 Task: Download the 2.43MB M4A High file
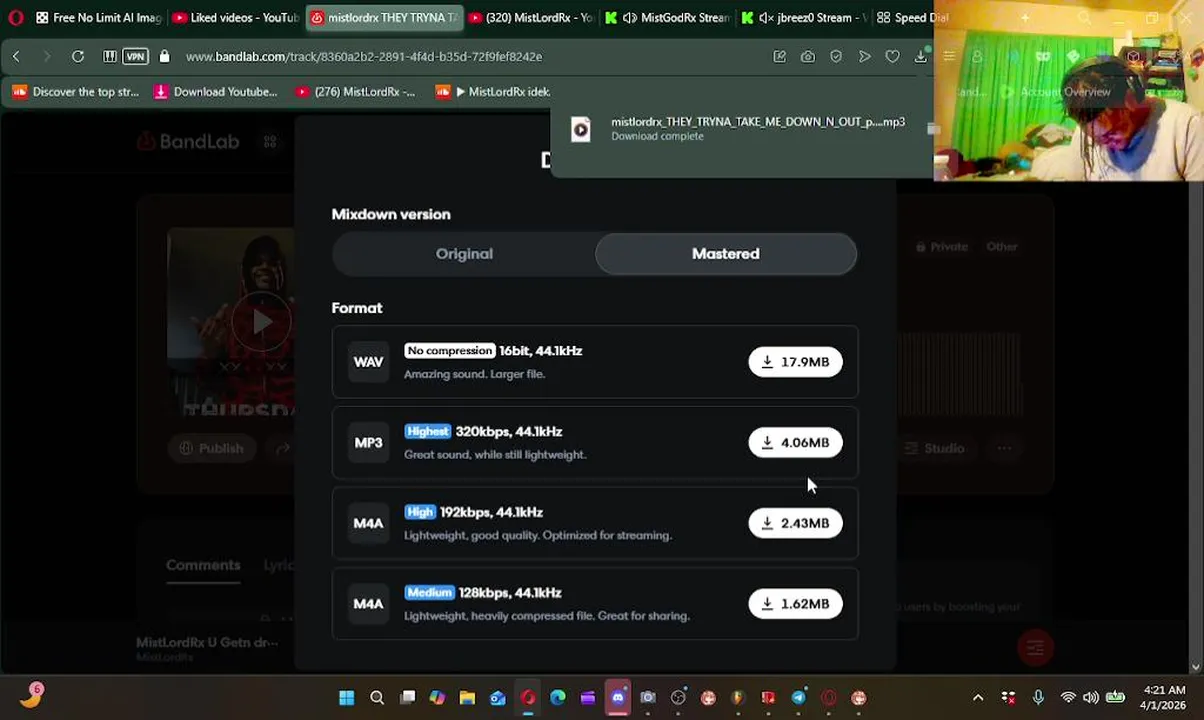795,523
